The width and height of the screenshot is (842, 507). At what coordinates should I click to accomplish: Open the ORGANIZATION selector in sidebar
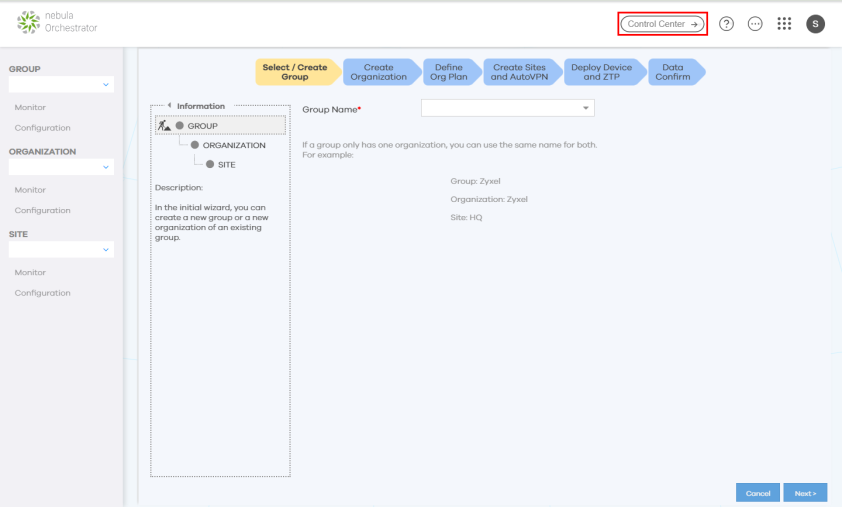pyautogui.click(x=61, y=168)
